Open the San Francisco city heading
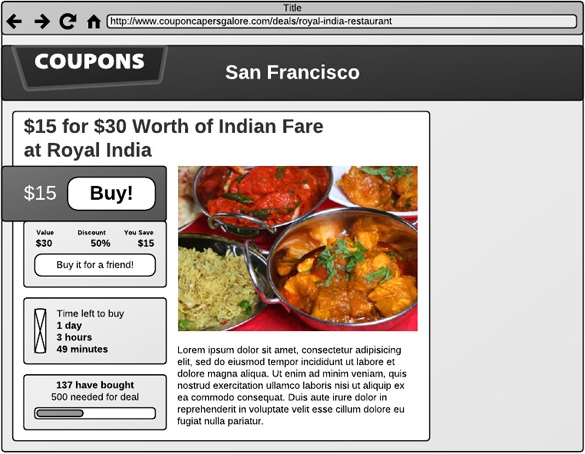This screenshot has width=585, height=454. coord(292,72)
